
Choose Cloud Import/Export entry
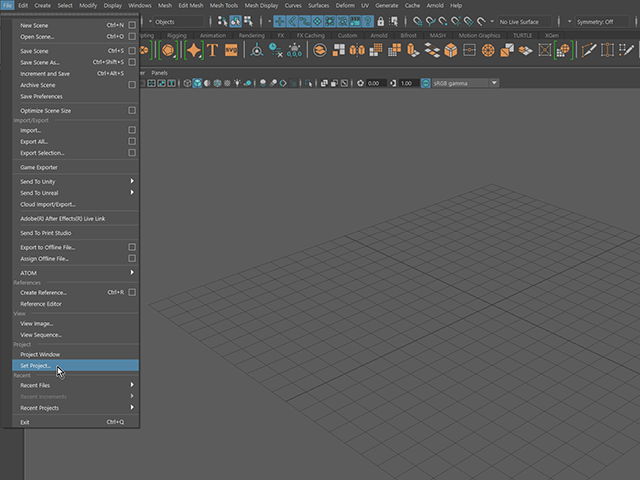[76, 204]
